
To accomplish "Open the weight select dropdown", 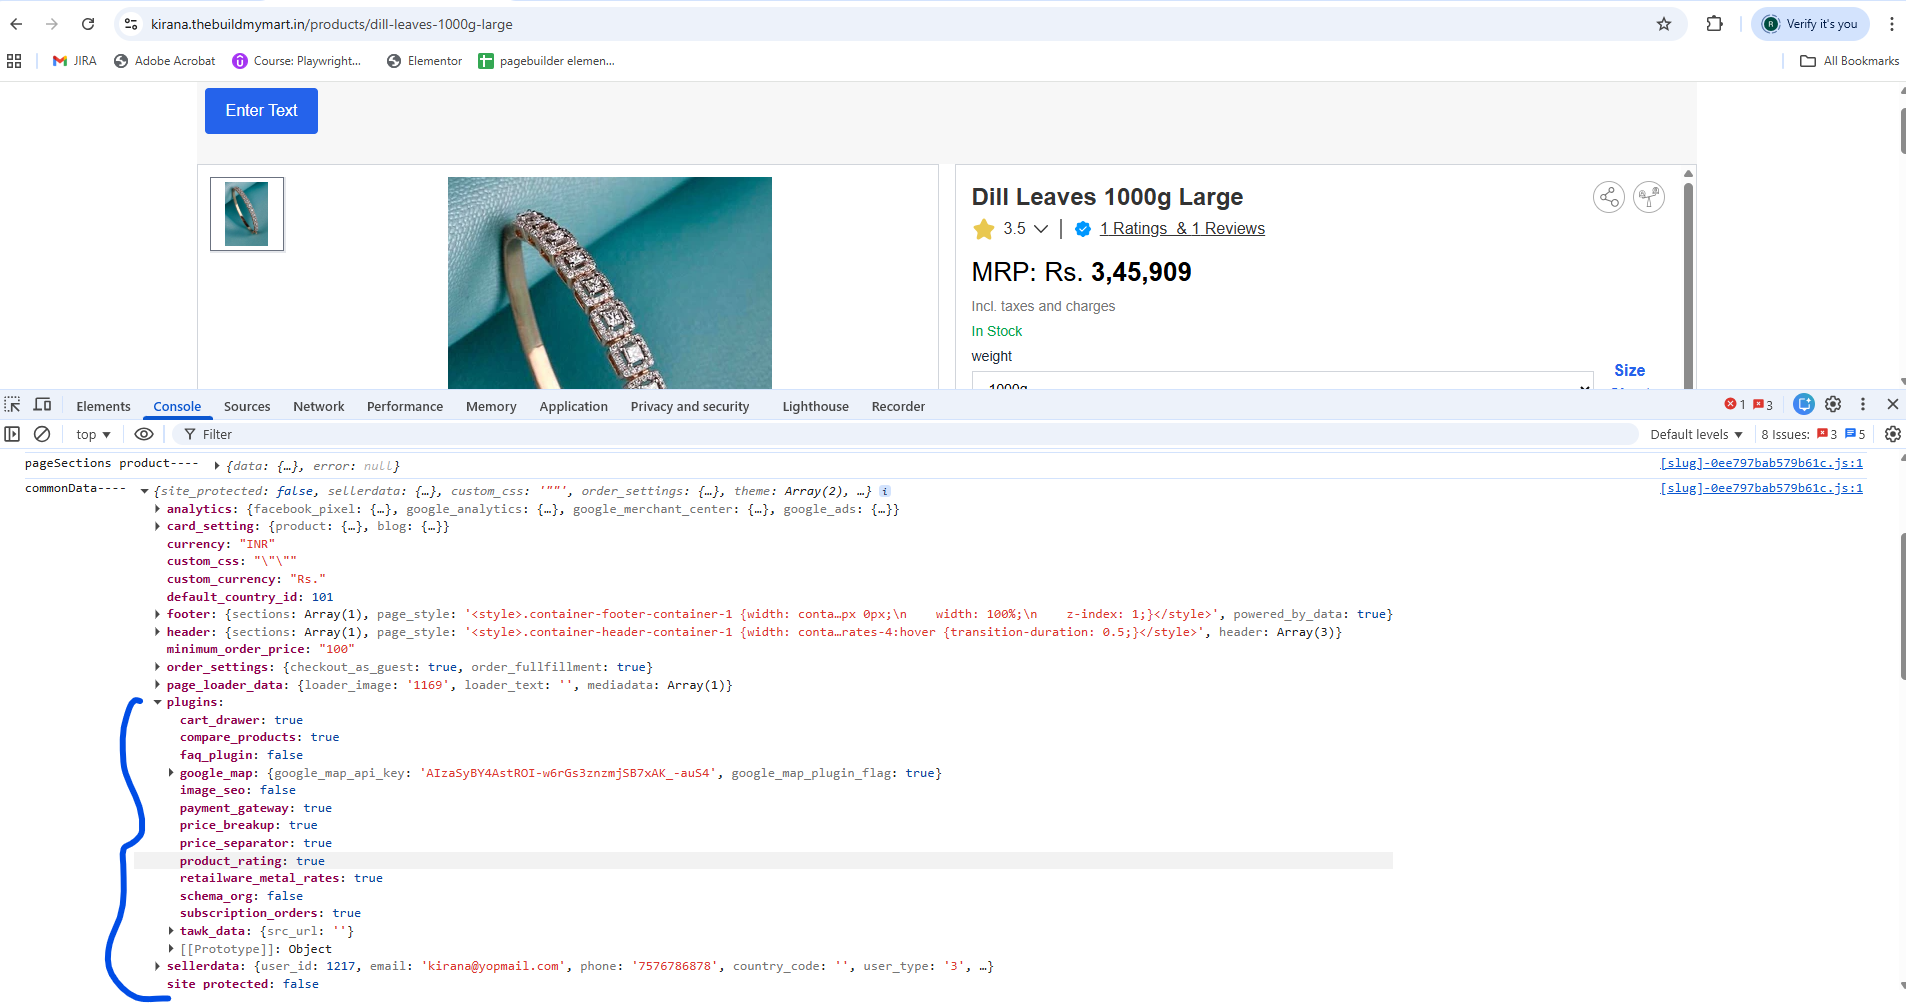I will [x=1283, y=381].
